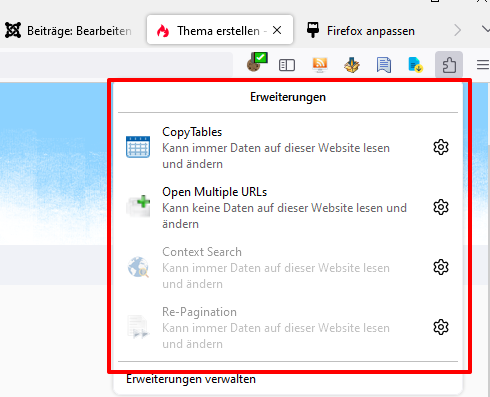This screenshot has width=490, height=397.
Task: Click the Context Search globe icon
Action: coord(138,267)
